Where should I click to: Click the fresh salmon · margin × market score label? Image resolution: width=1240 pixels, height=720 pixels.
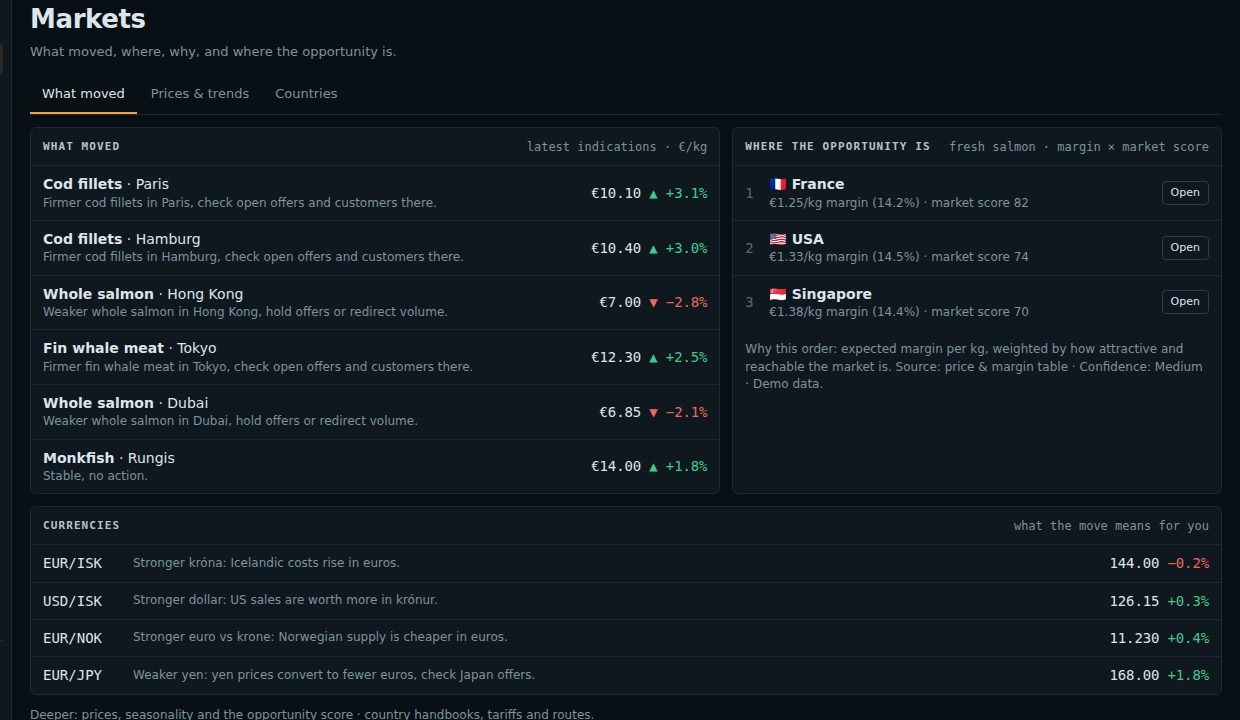point(1079,147)
